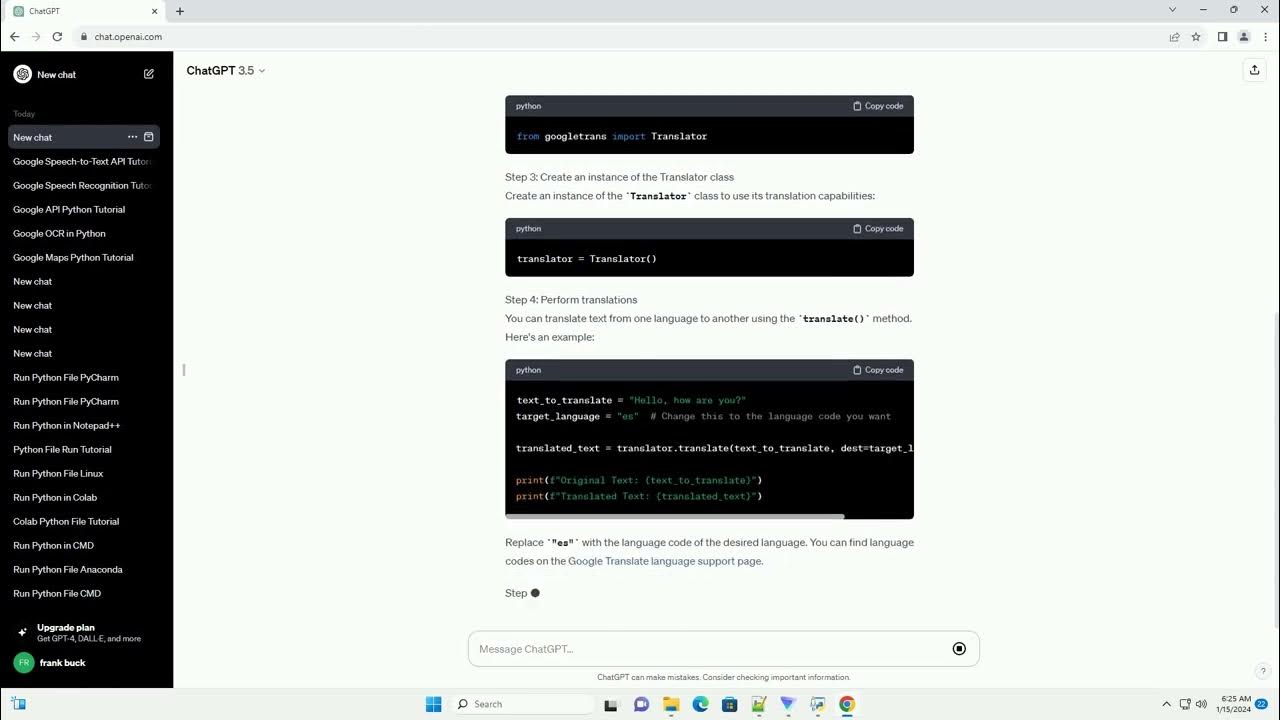Screen dimensions: 1280x720
Task: Reload the page
Action: 57,37
